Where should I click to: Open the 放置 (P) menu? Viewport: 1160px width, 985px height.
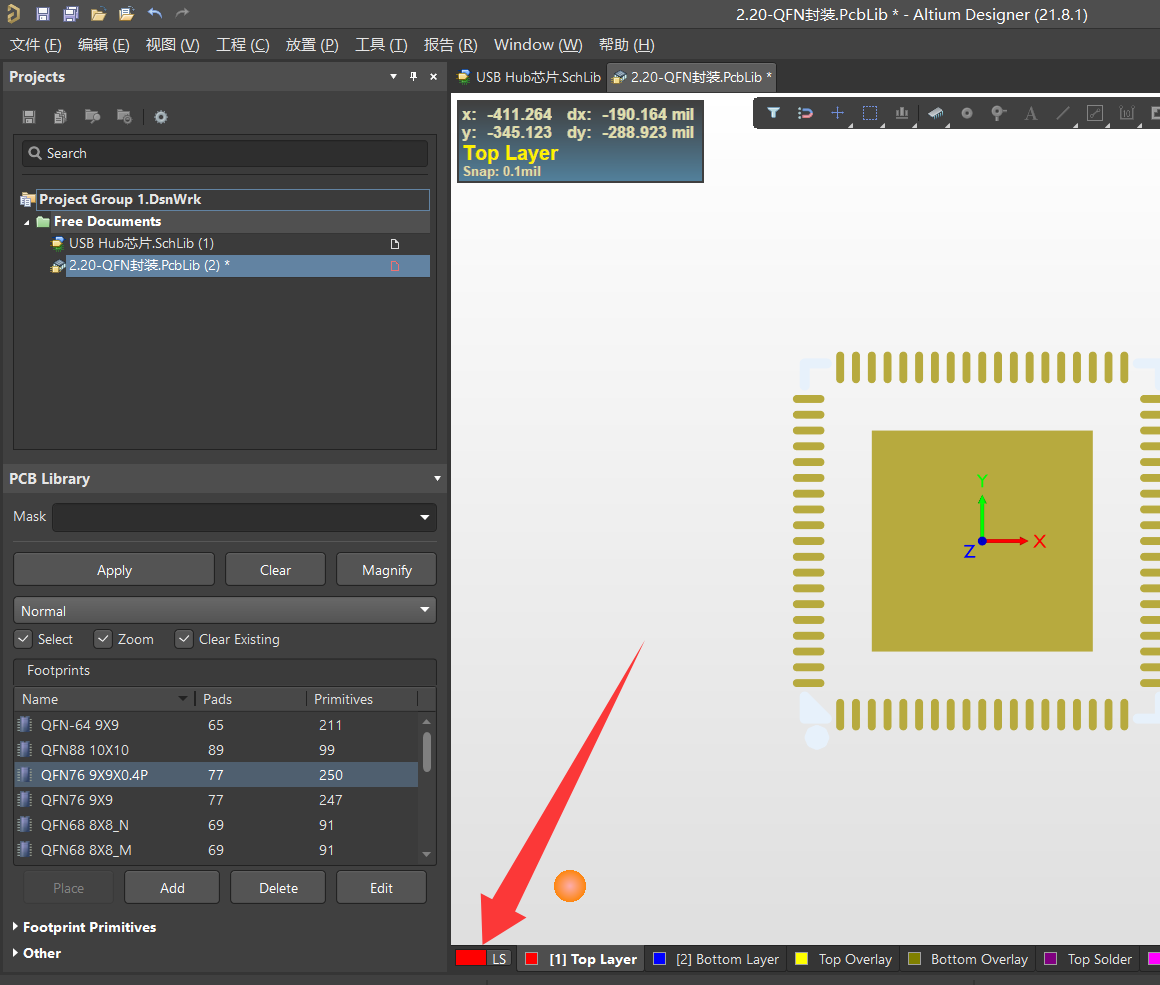pos(312,45)
